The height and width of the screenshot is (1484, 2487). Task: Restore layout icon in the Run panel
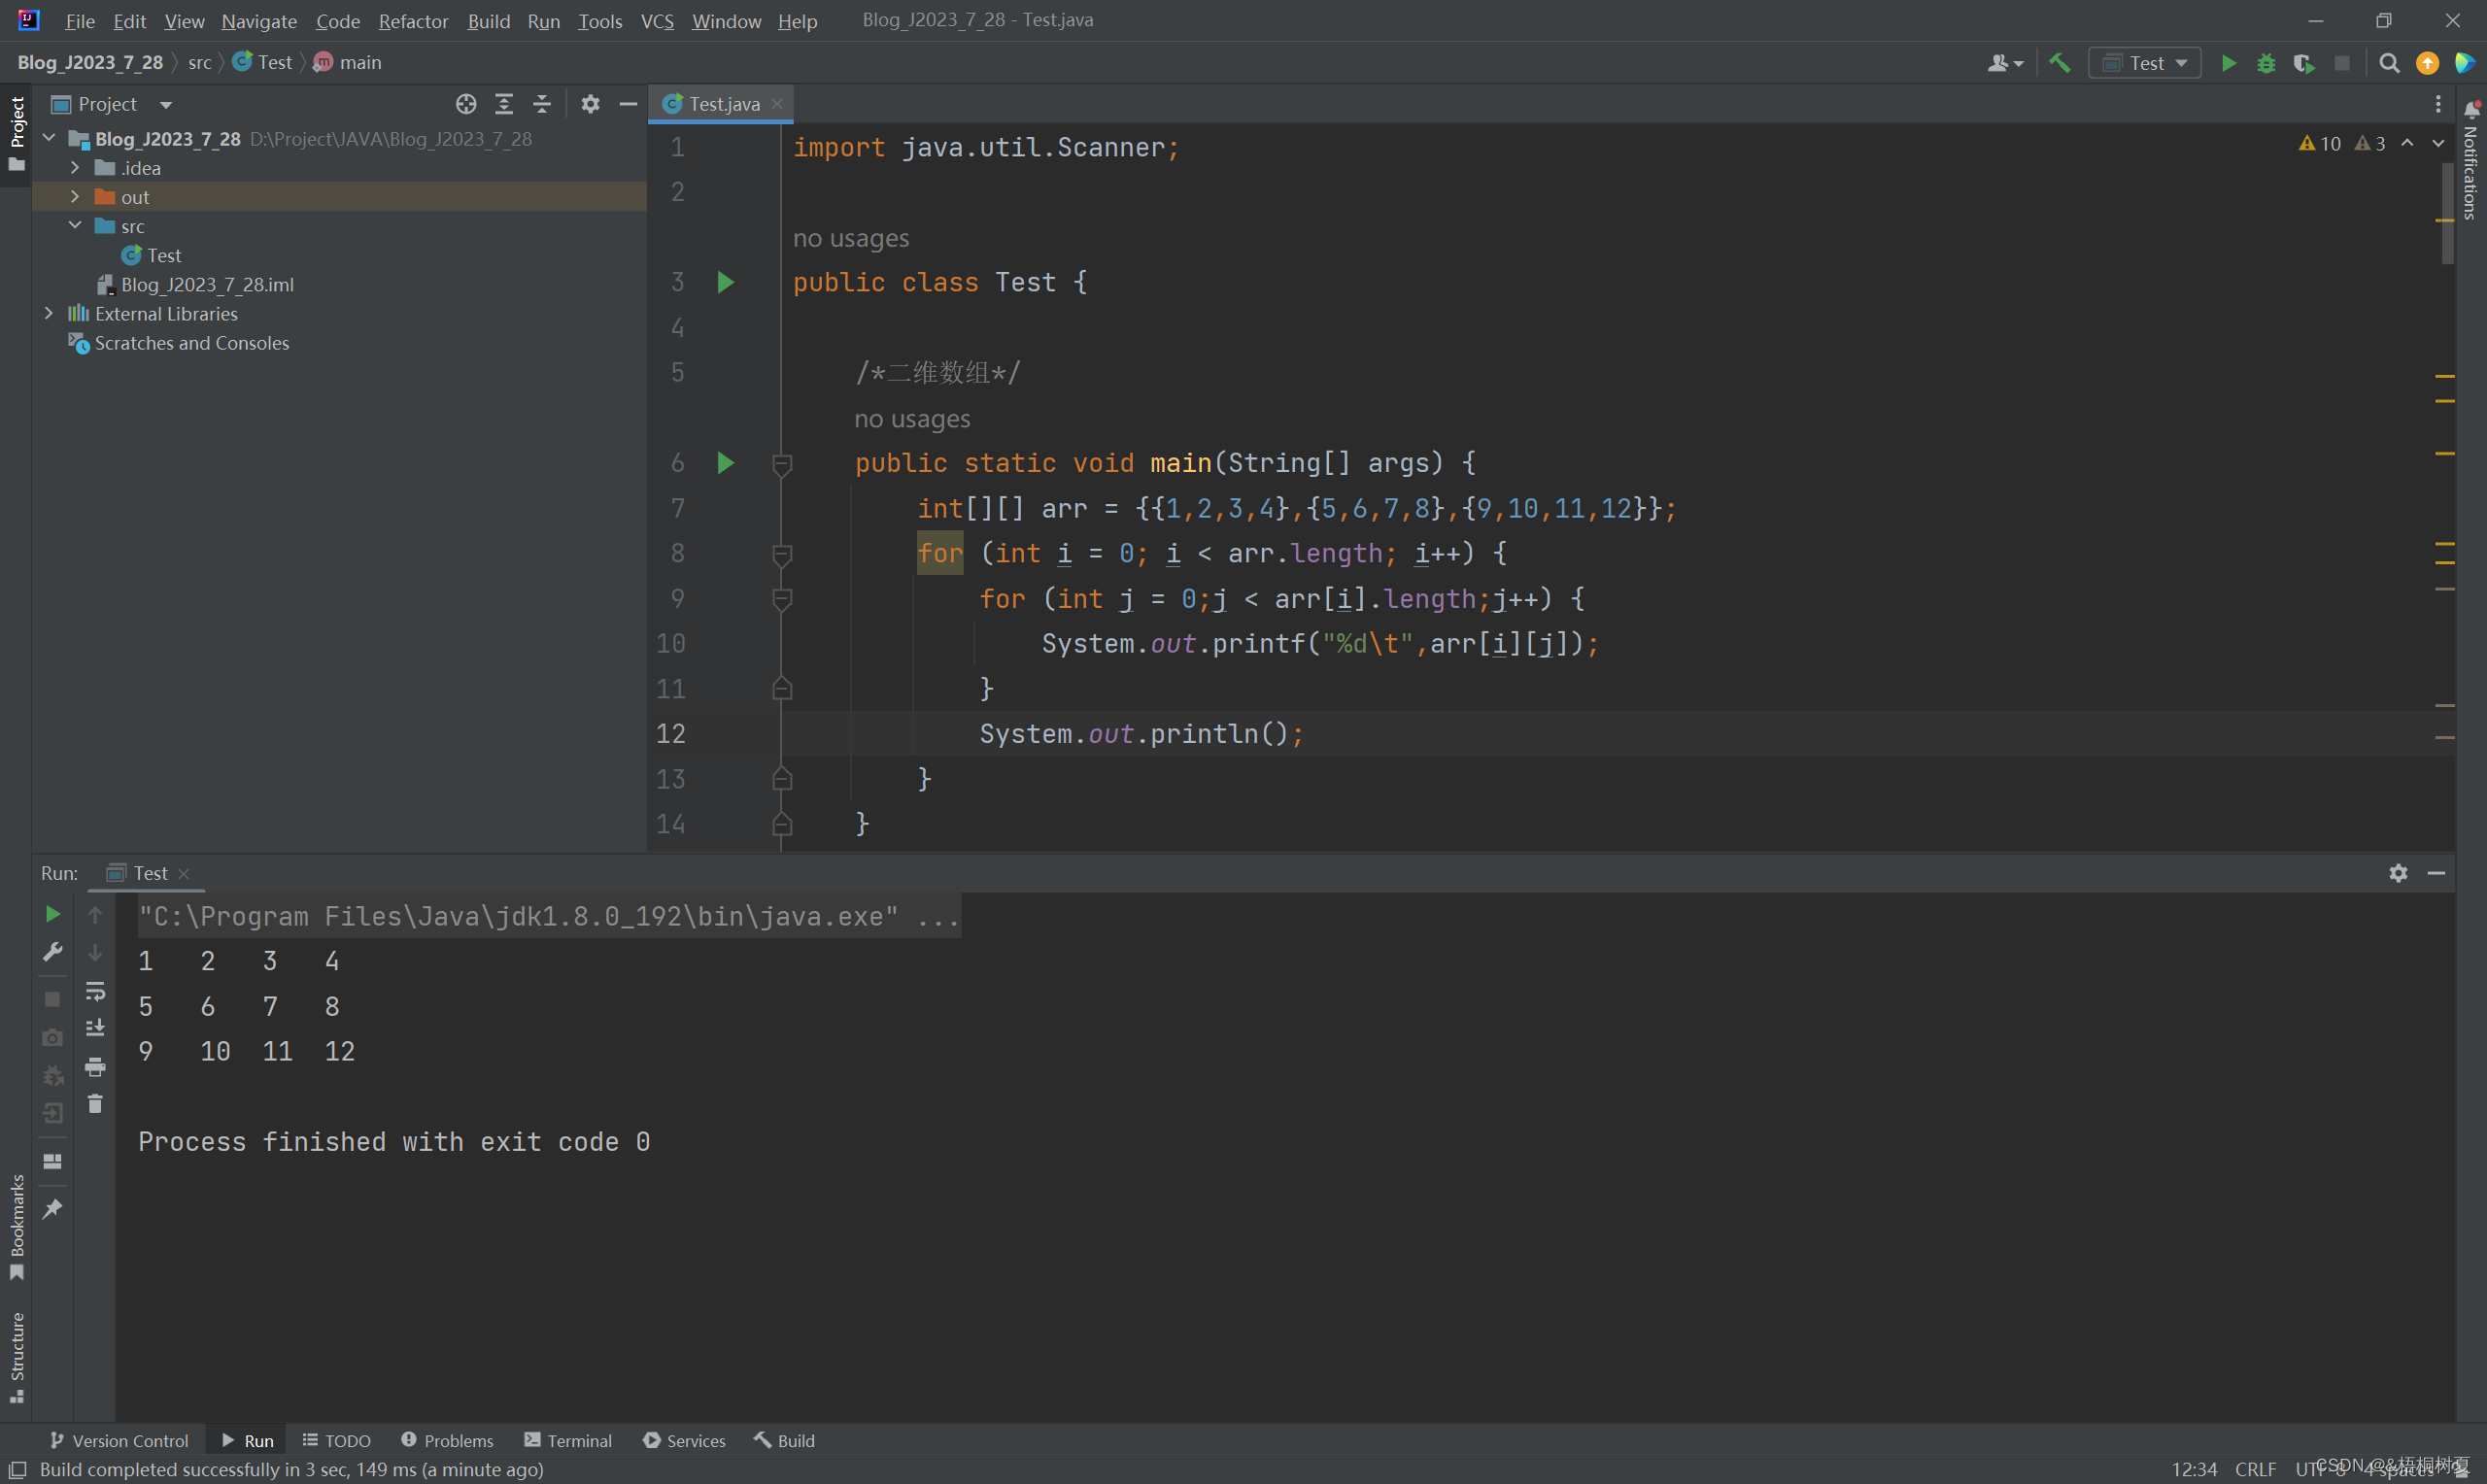53,1161
